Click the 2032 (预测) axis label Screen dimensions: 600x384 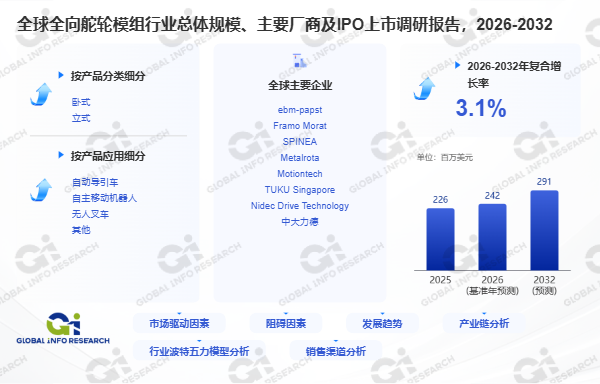pyautogui.click(x=544, y=285)
